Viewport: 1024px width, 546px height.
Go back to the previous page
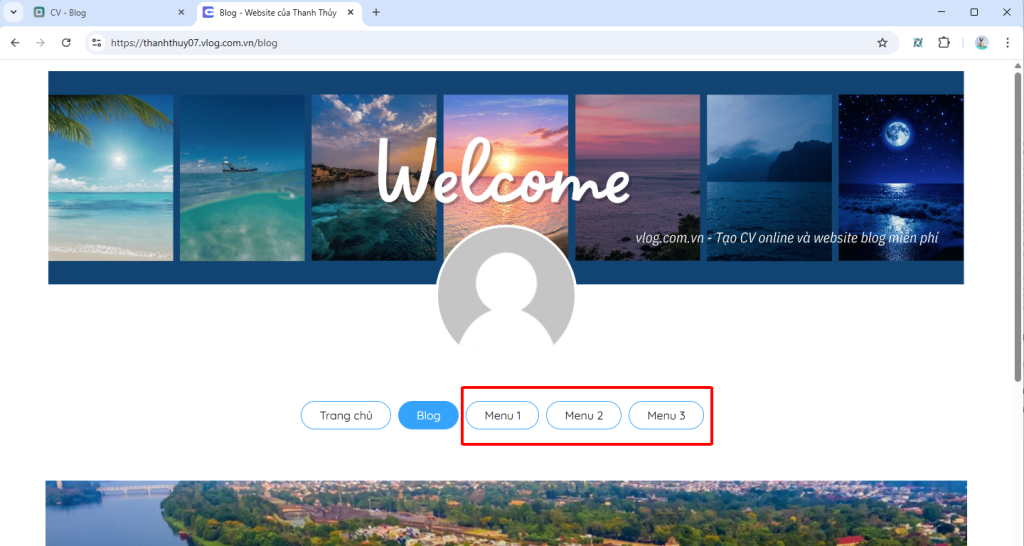click(15, 42)
